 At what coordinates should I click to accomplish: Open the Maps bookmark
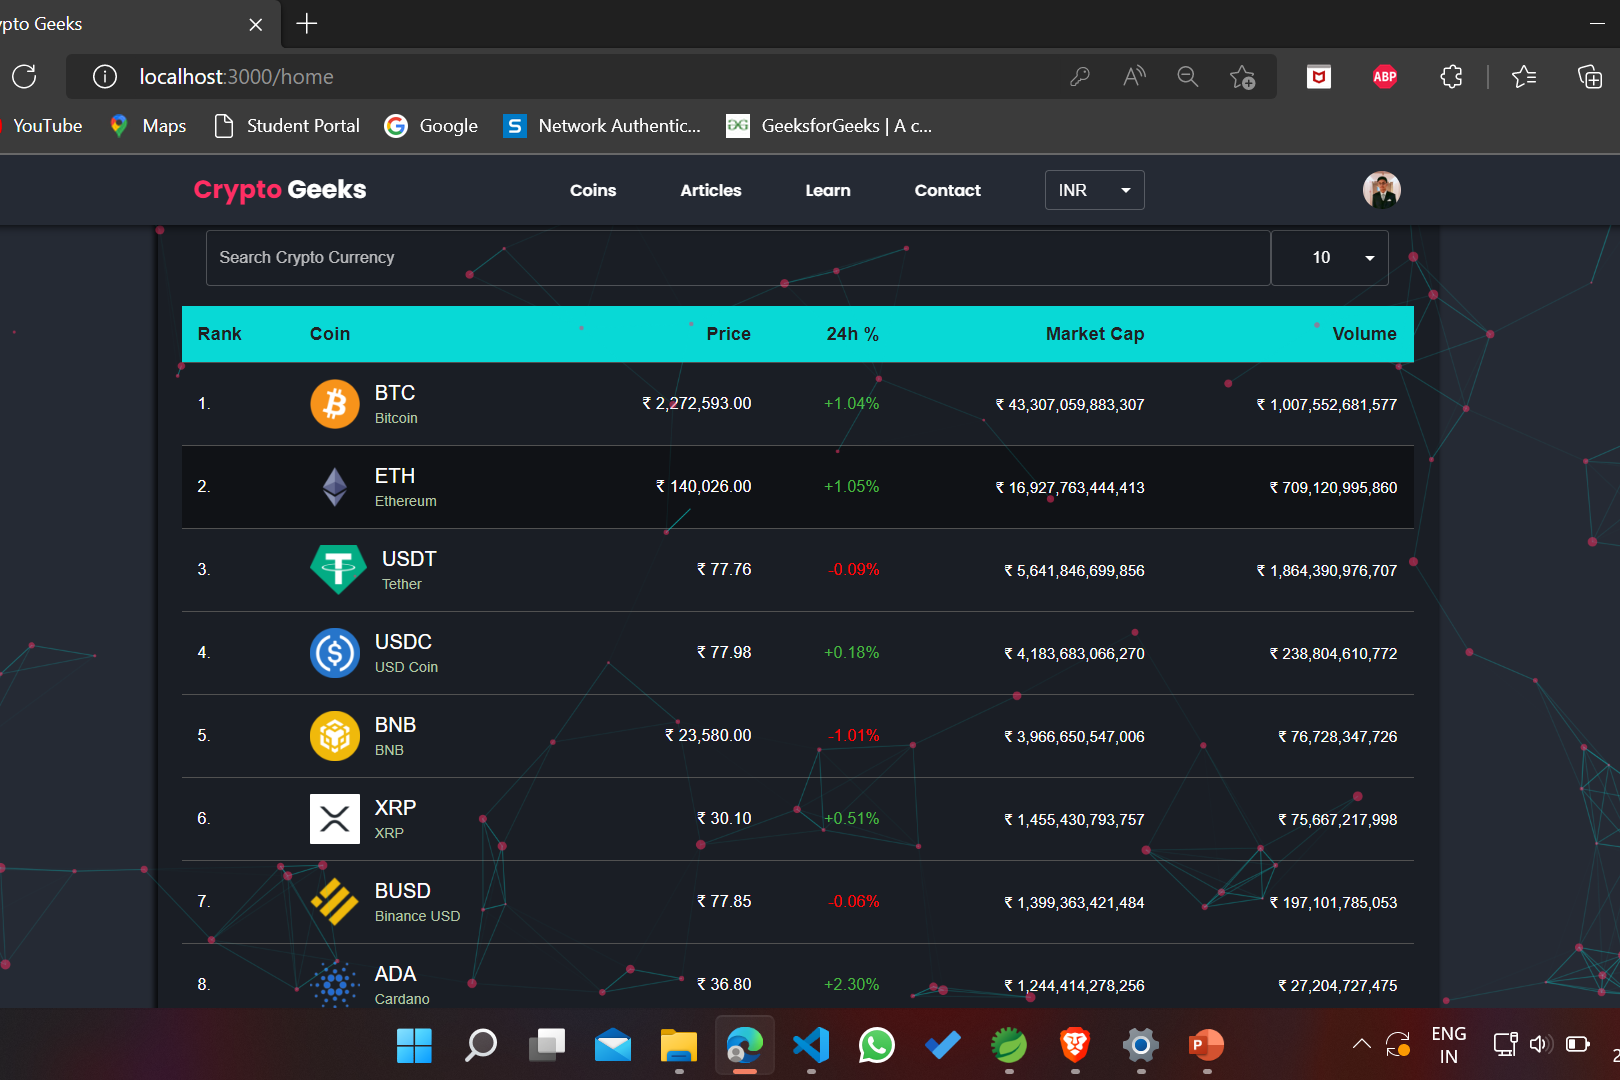(148, 126)
